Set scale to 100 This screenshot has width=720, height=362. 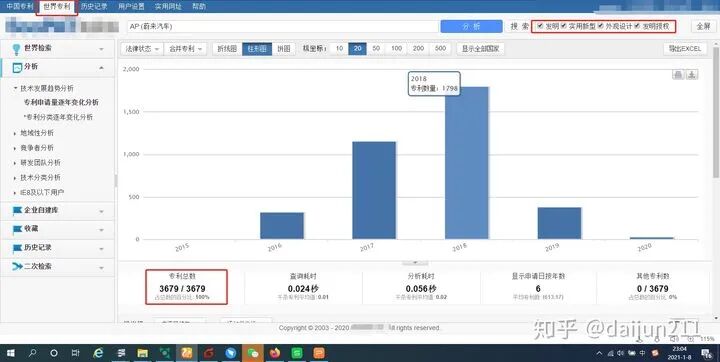397,49
